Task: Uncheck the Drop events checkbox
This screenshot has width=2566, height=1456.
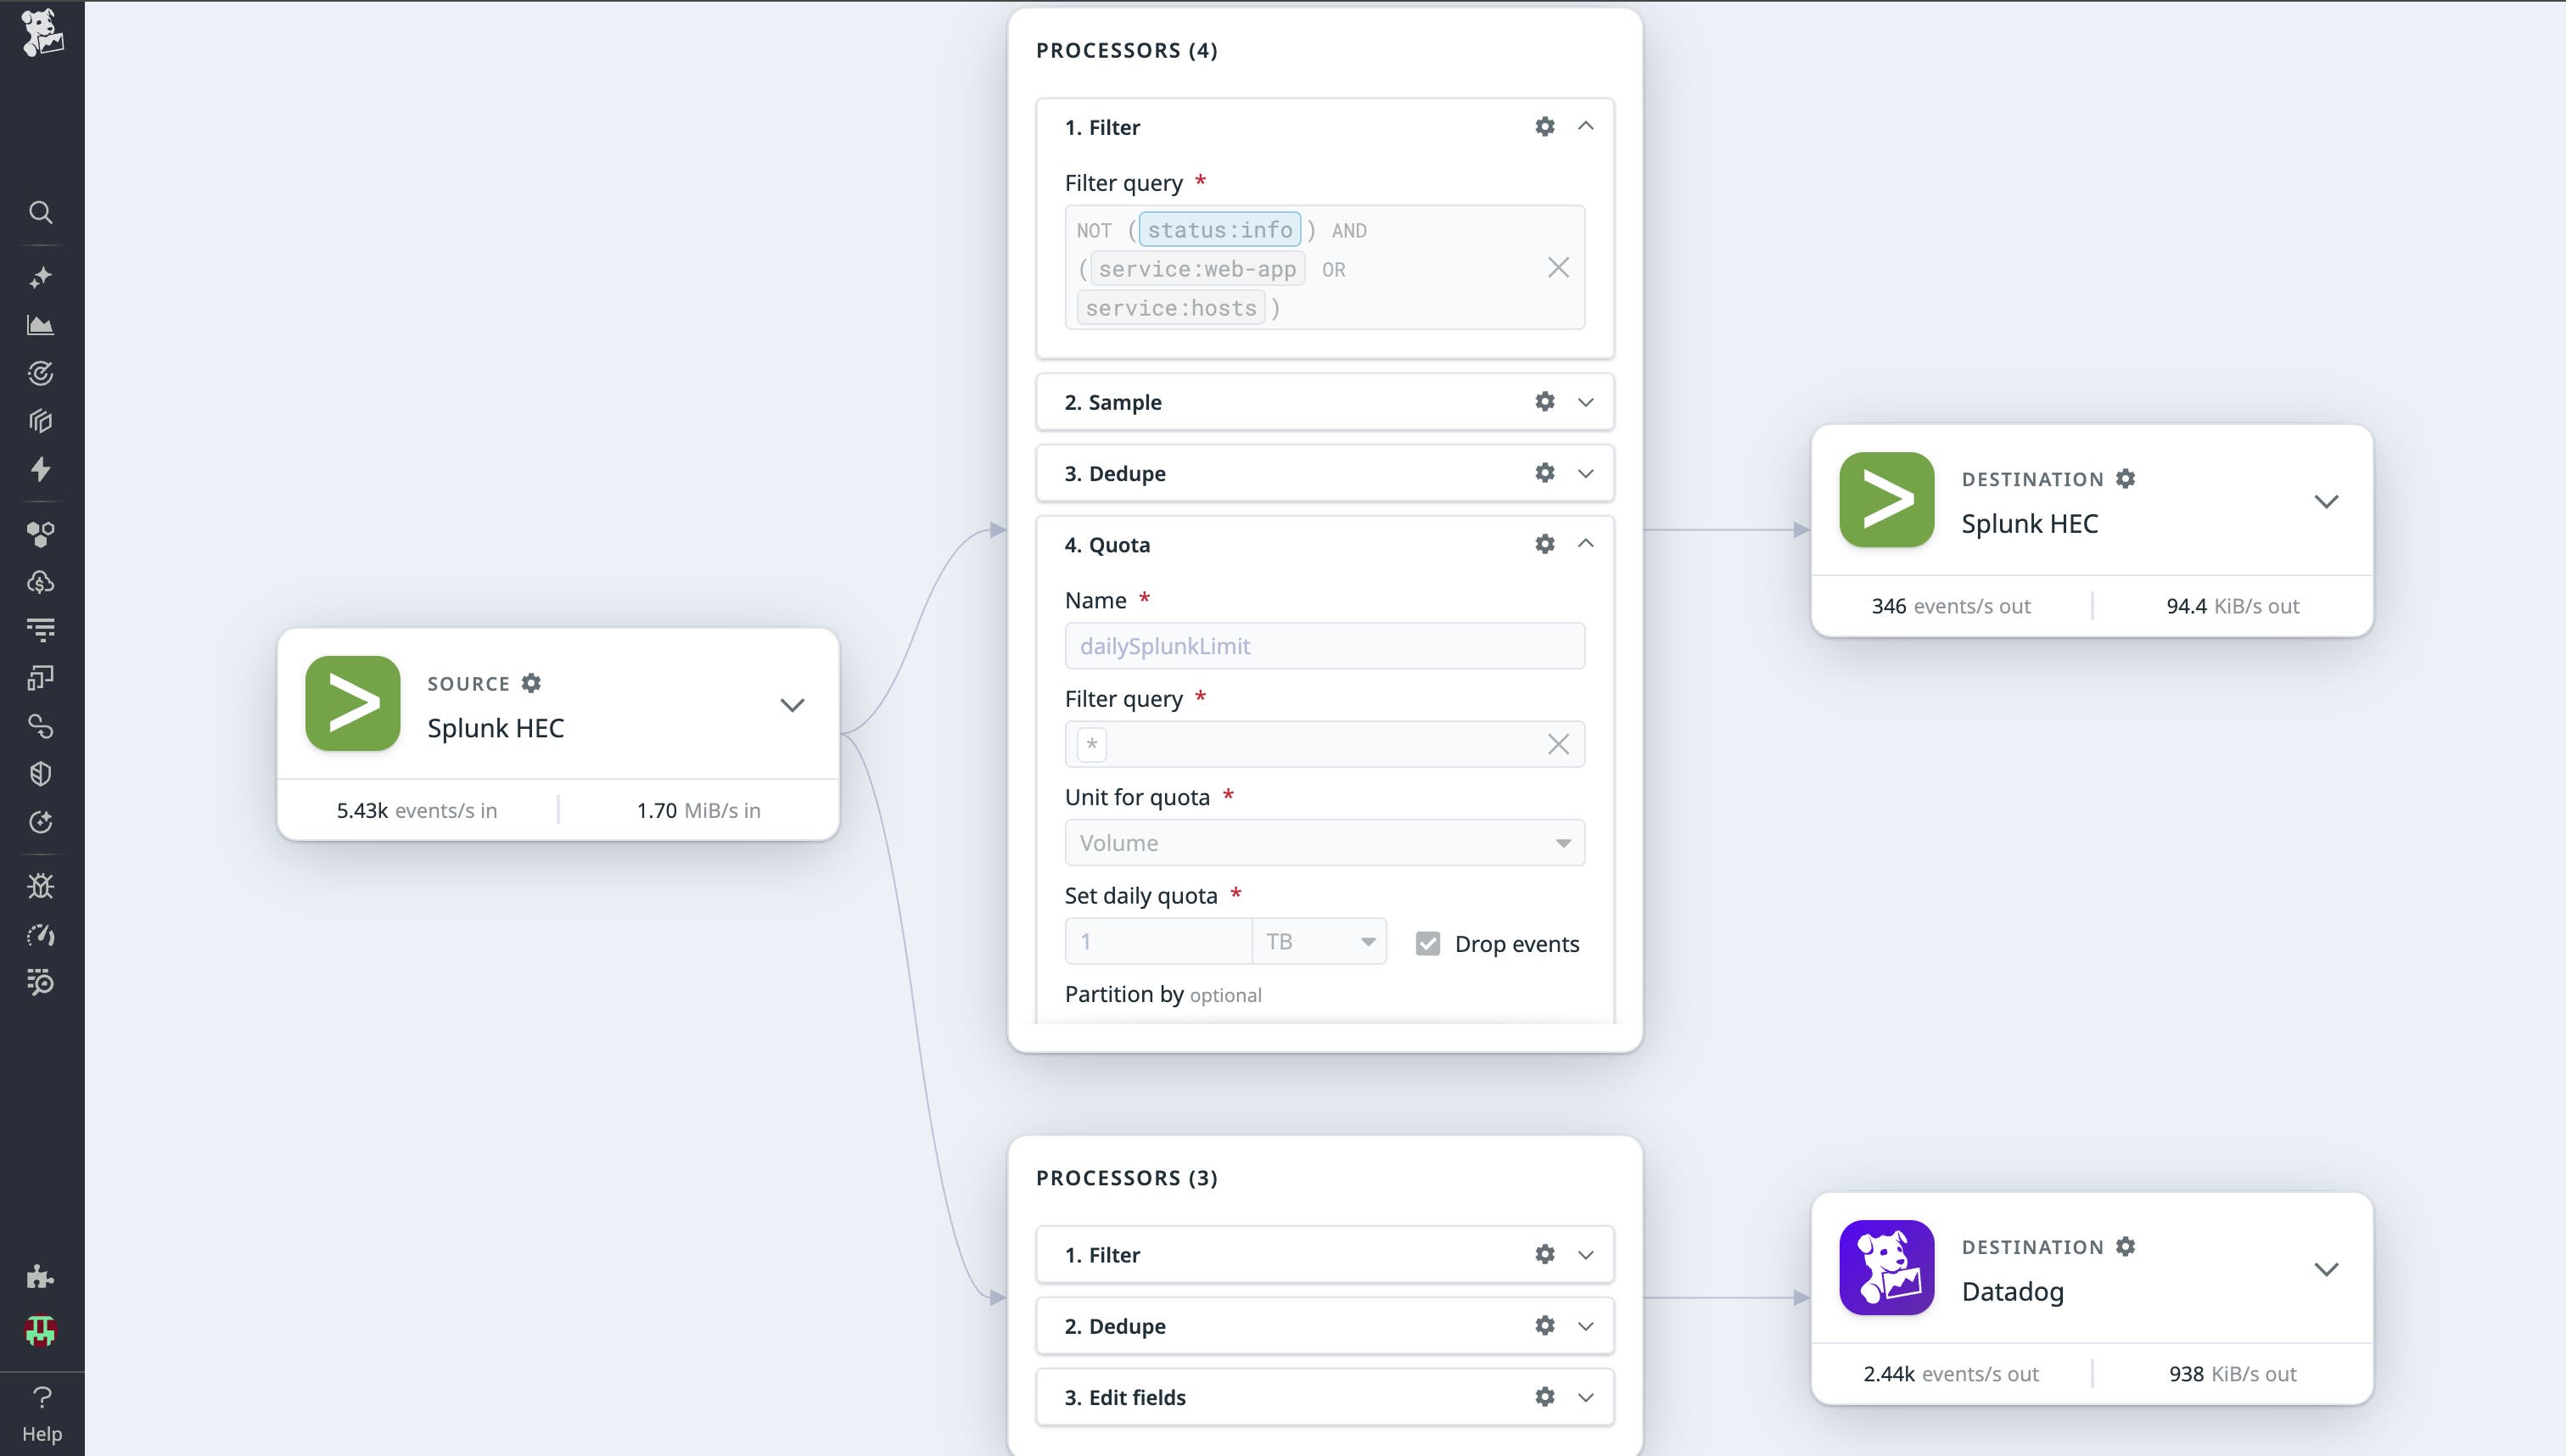Action: (1427, 942)
